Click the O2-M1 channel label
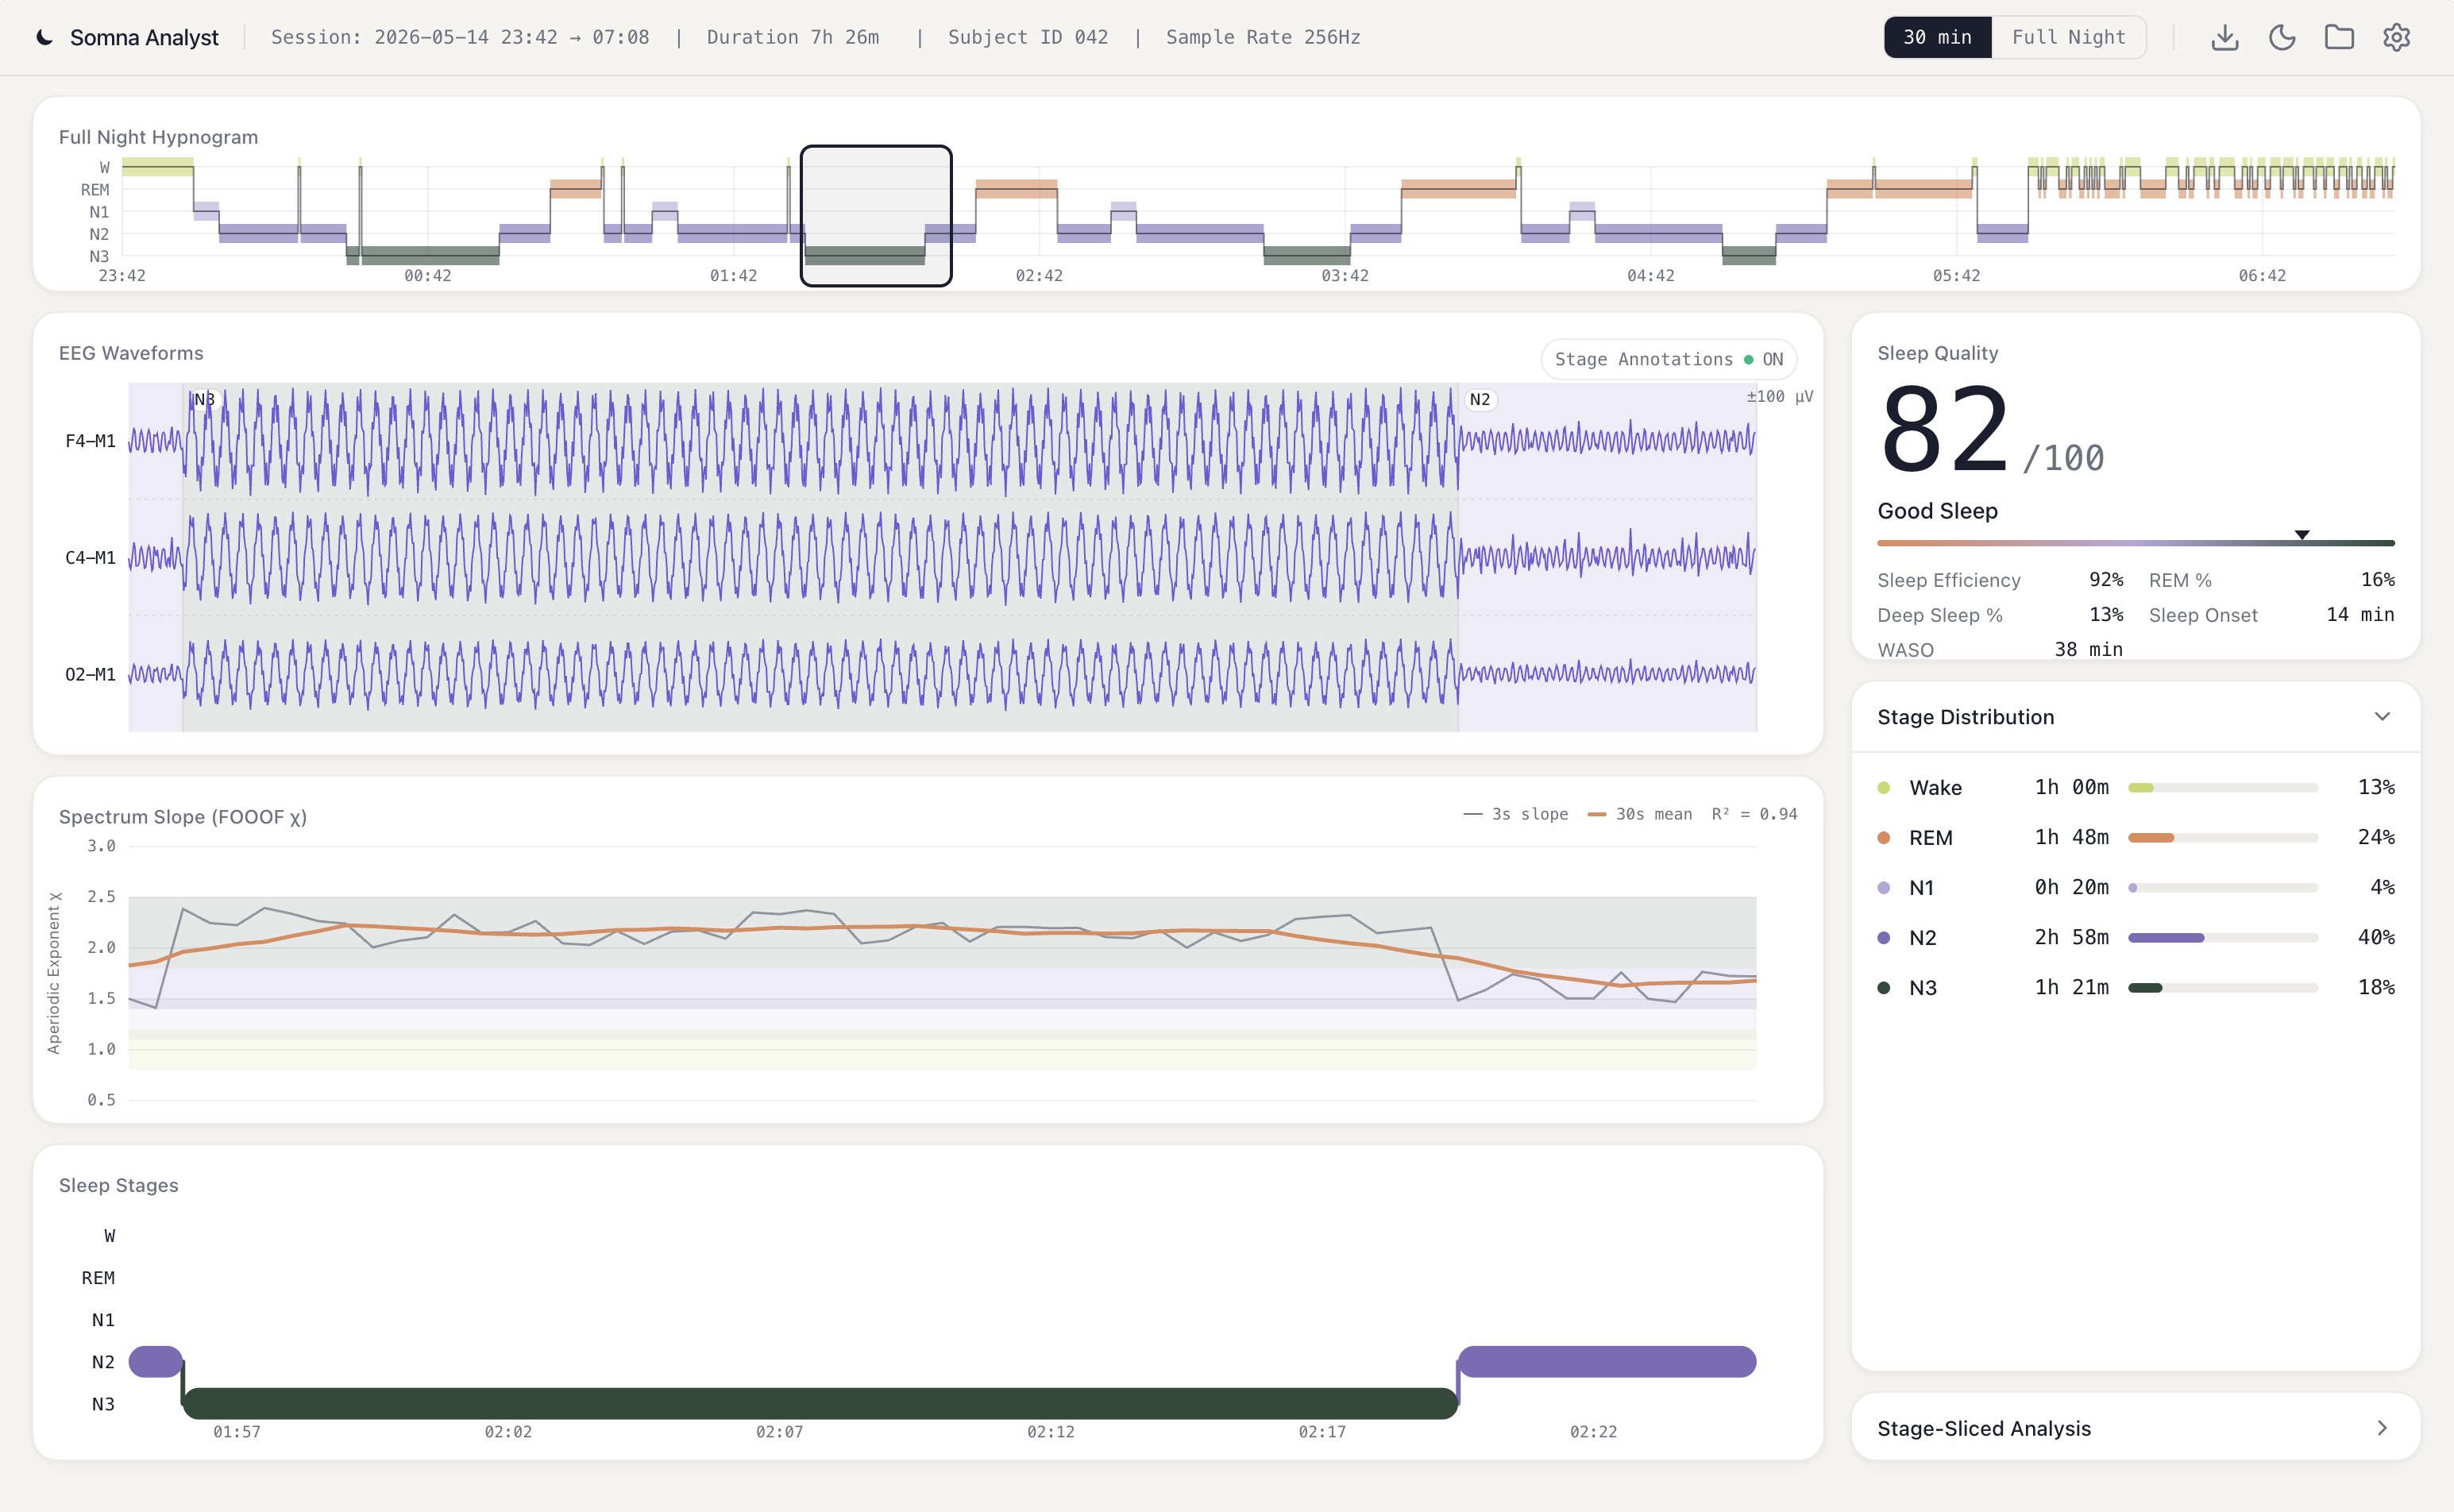The width and height of the screenshot is (2454, 1512). click(x=90, y=675)
